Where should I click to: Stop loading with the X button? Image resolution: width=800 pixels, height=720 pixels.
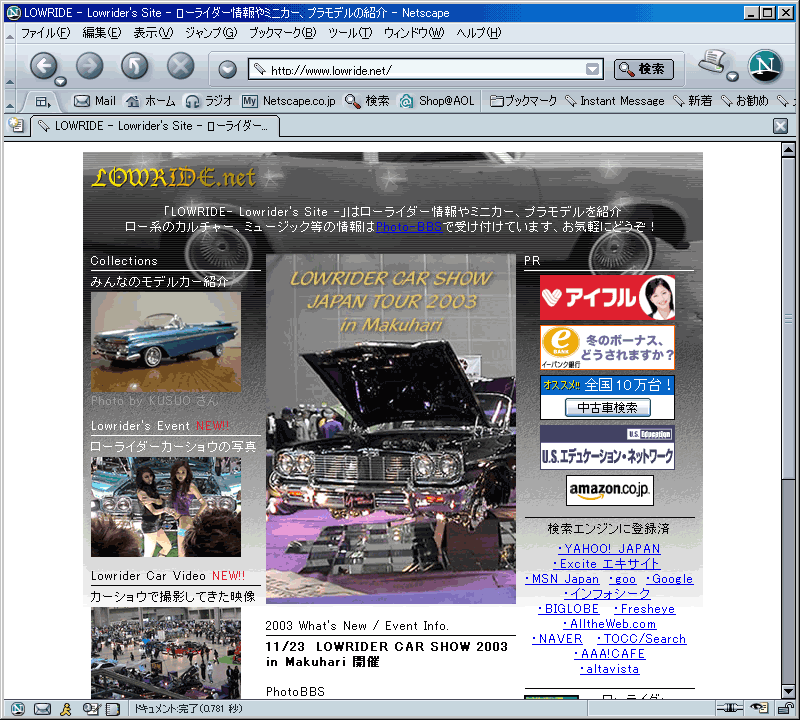click(x=181, y=66)
